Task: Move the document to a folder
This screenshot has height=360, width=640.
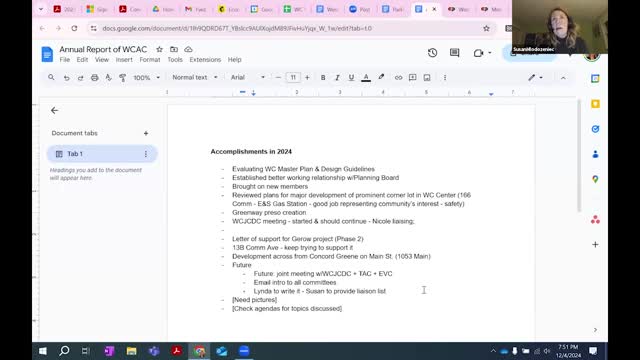Action: (174, 49)
